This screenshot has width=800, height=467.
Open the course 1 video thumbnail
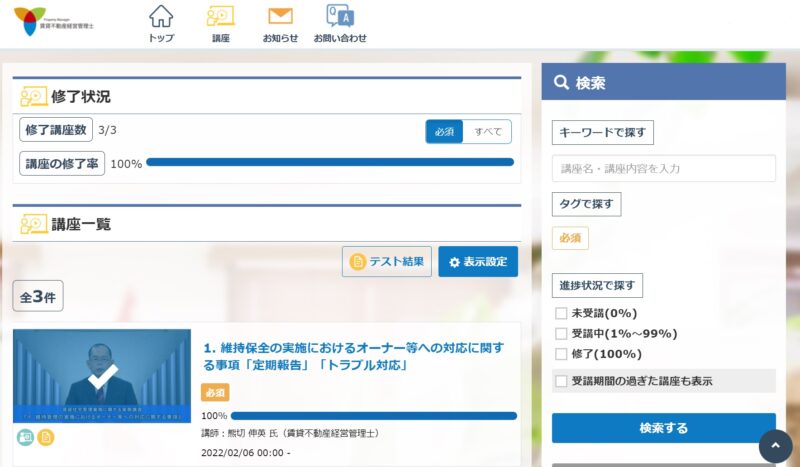(102, 376)
